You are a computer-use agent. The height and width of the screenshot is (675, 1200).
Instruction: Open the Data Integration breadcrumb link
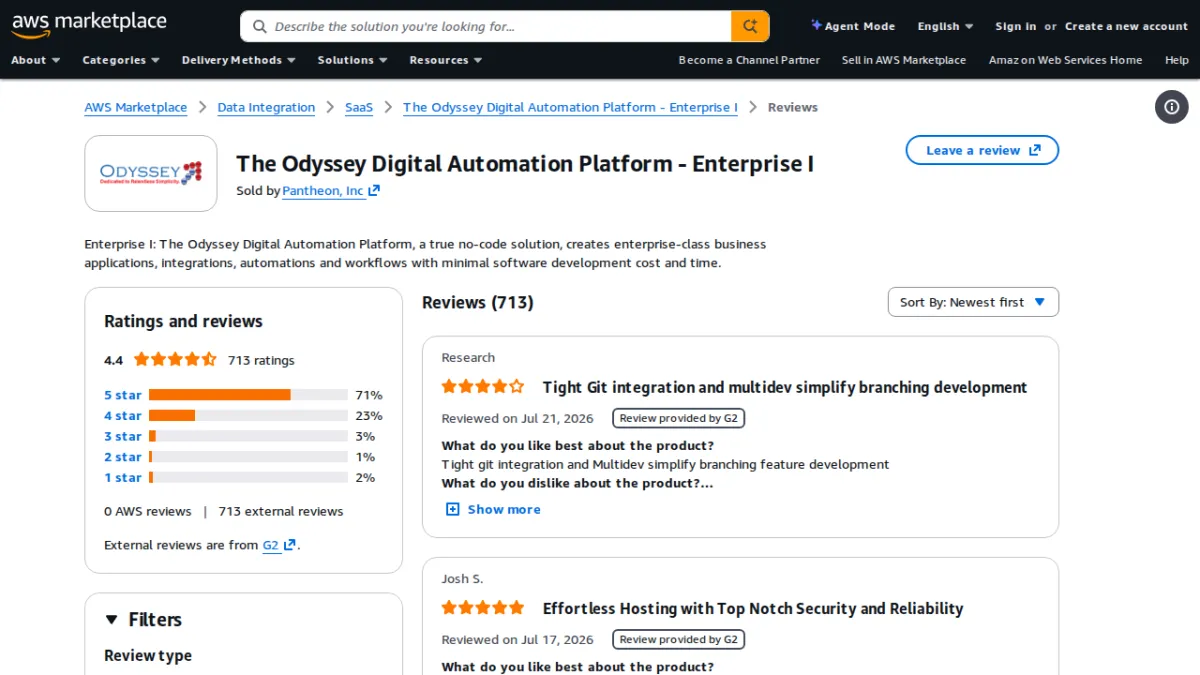266,107
